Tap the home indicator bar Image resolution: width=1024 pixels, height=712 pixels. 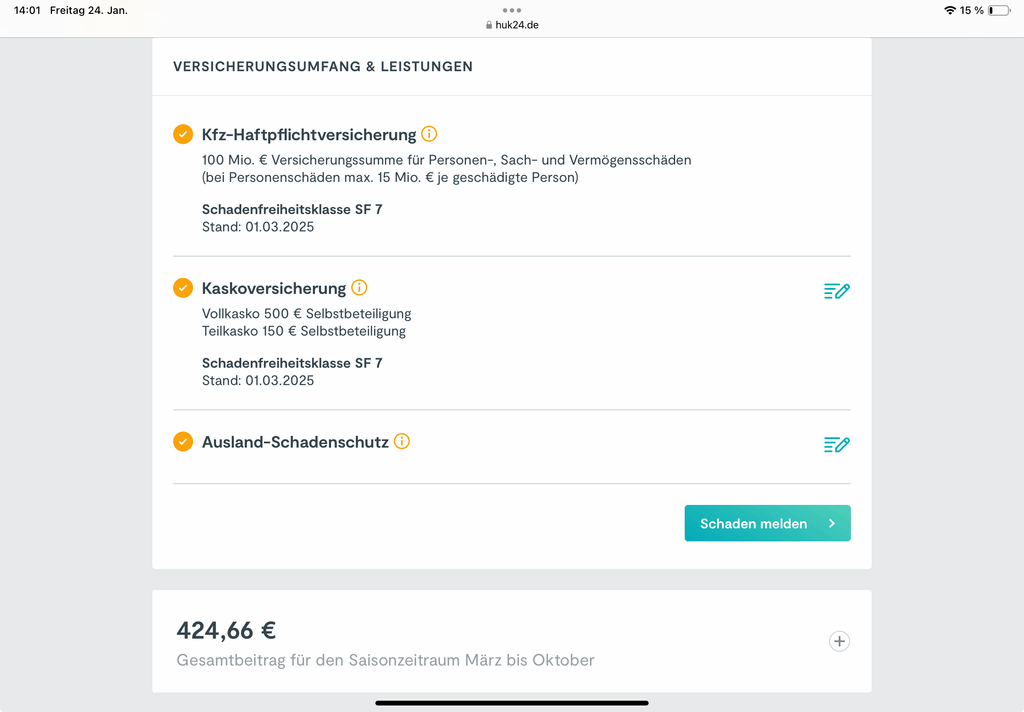pos(512,704)
